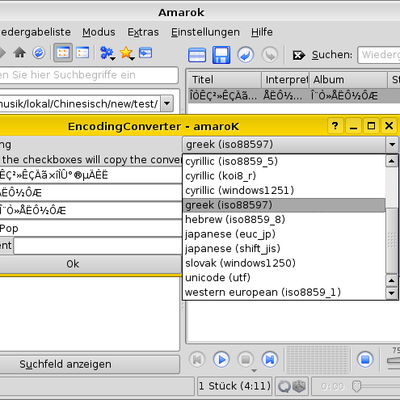
Task: Expand the folder path combo box arrow
Action: (167, 104)
